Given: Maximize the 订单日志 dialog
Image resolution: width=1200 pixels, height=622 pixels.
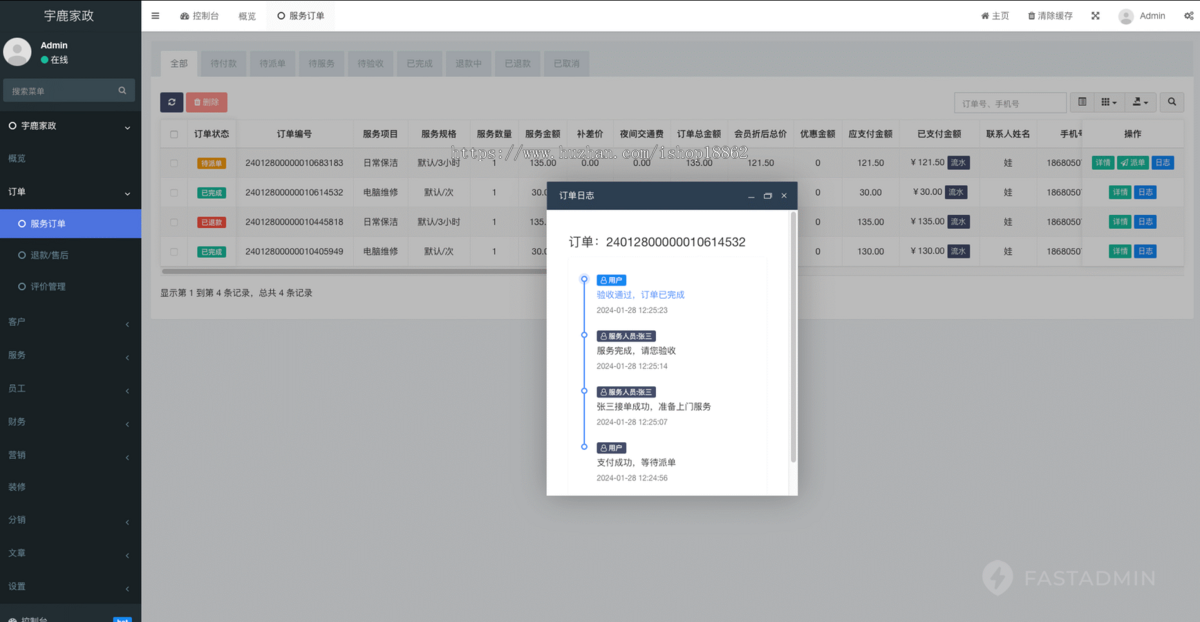Looking at the screenshot, I should tap(767, 196).
